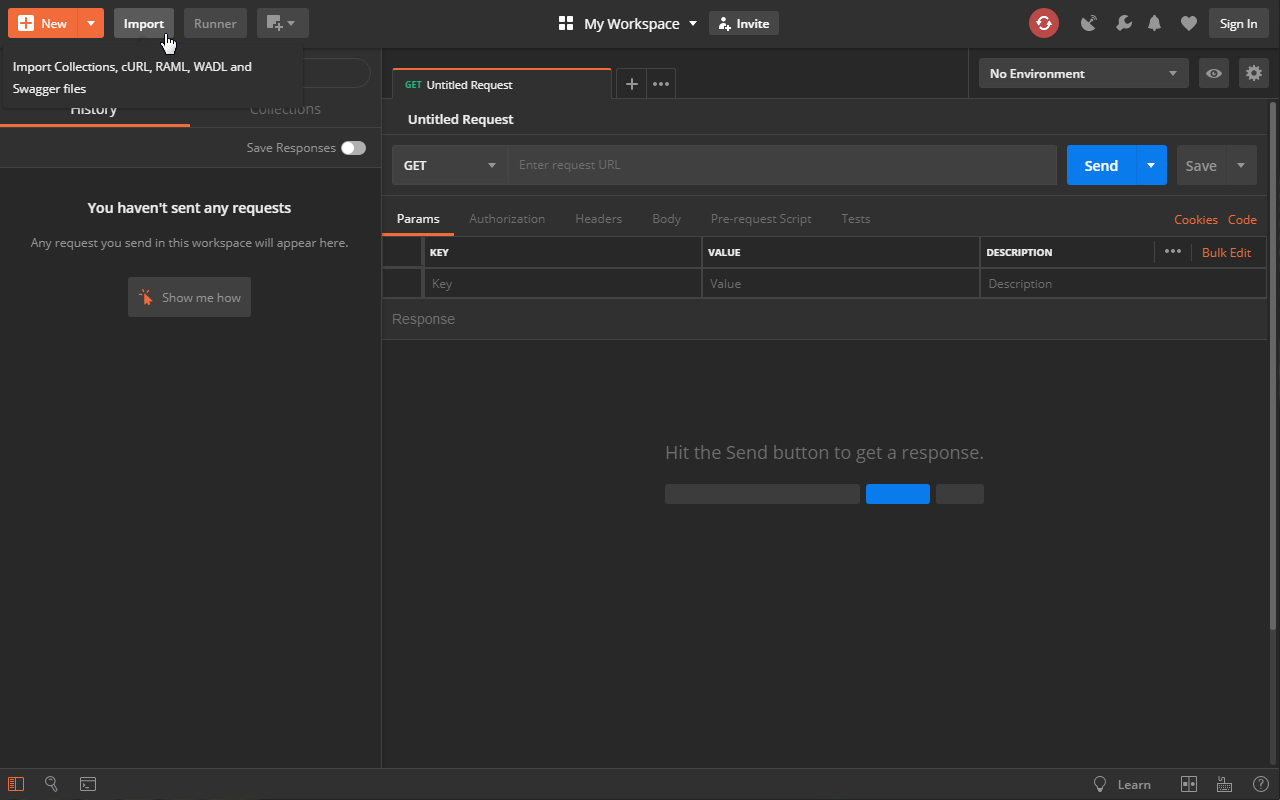This screenshot has height=800, width=1280.
Task: Click the Value input cell
Action: (x=841, y=283)
